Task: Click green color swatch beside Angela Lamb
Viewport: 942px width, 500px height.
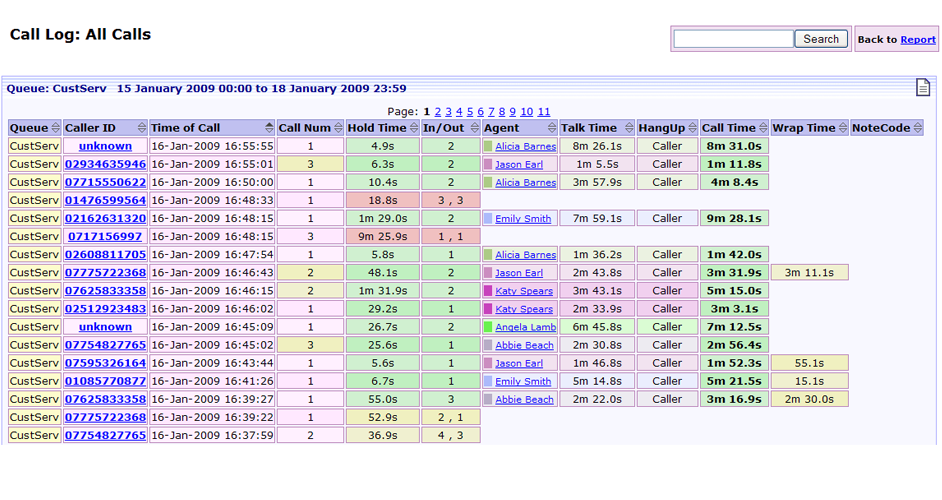Action: pyautogui.click(x=488, y=327)
